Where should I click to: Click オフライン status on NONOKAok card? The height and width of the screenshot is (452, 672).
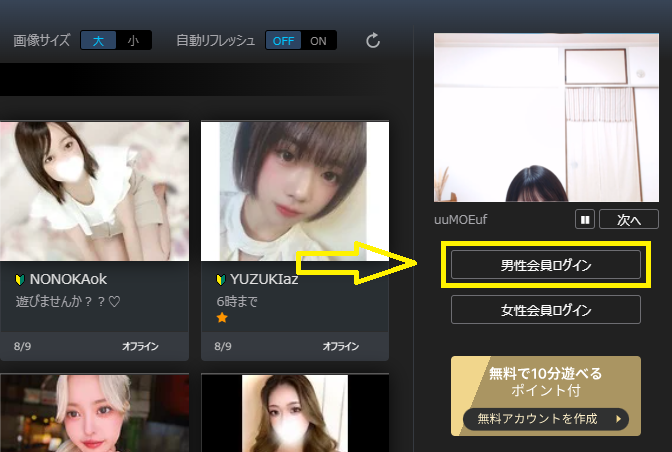coord(140,346)
